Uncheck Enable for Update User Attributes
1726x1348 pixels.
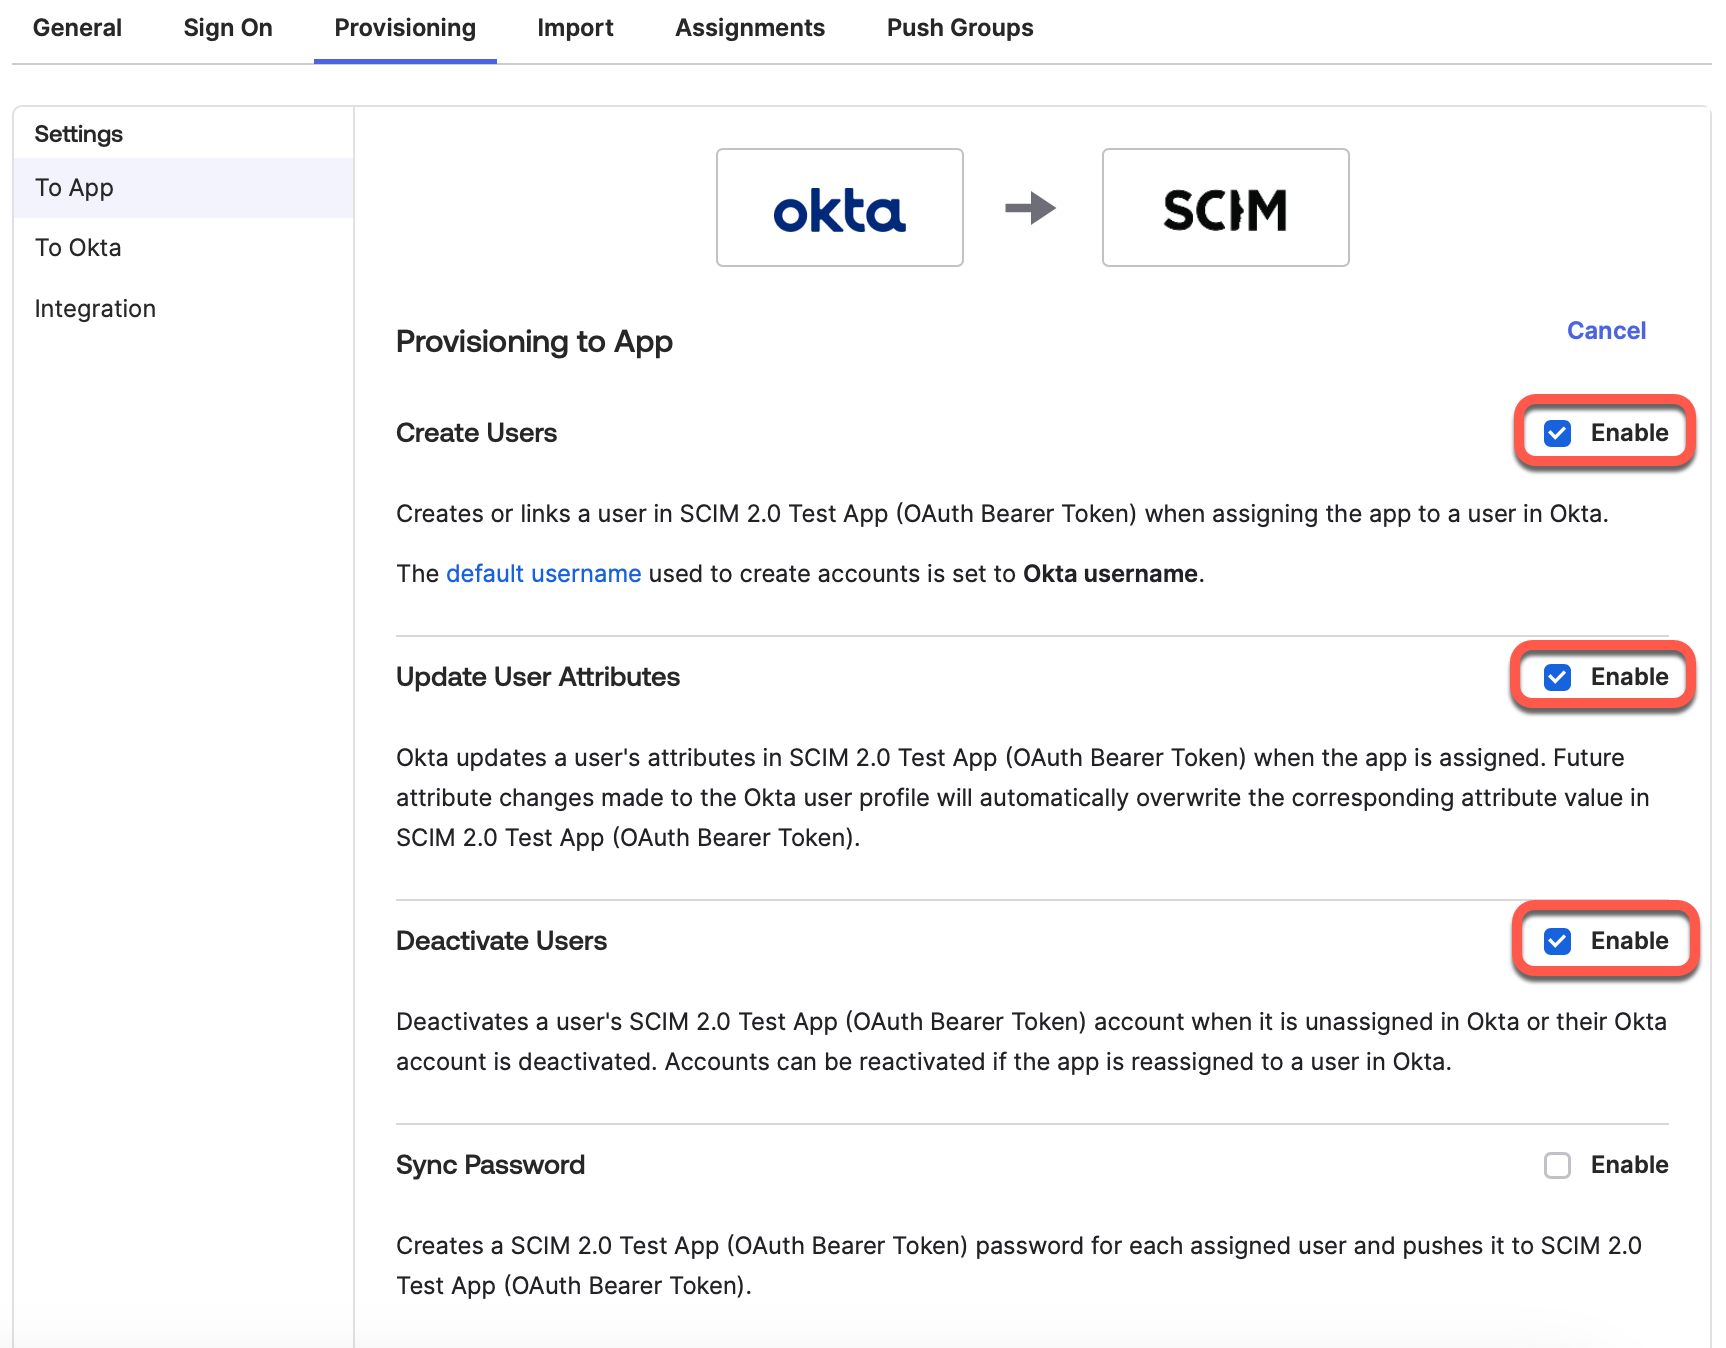1557,677
